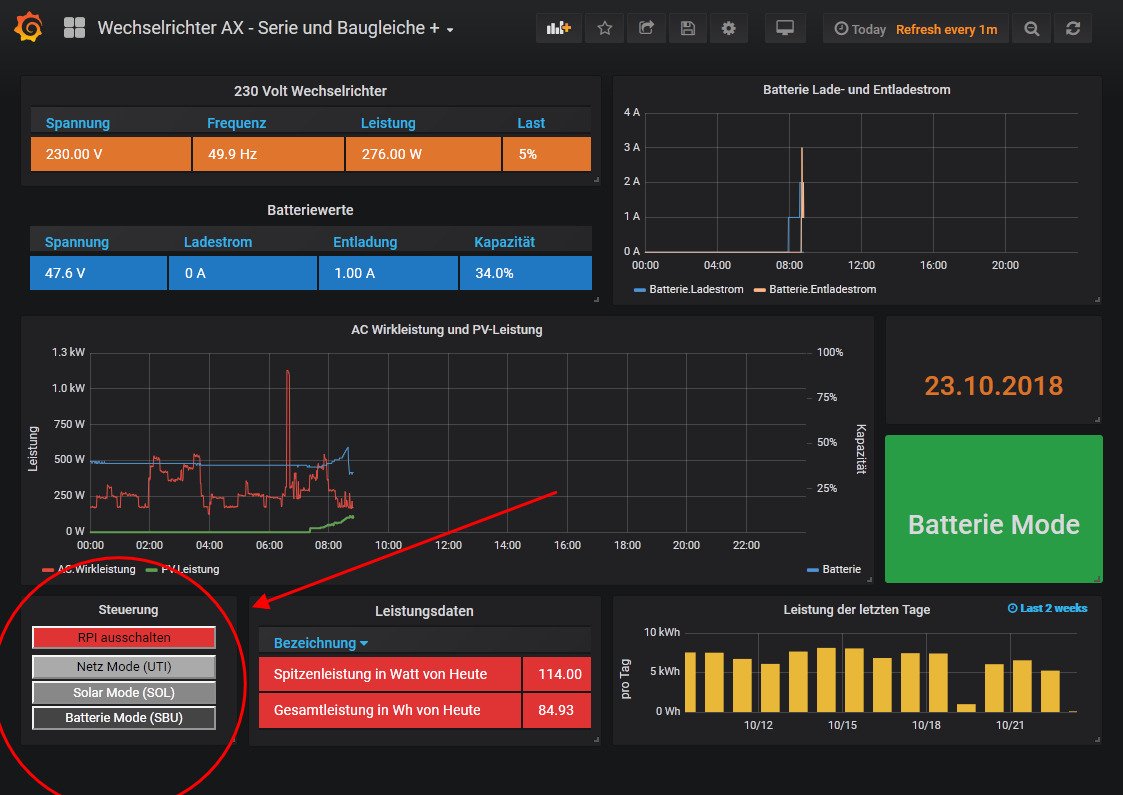Screen dimensions: 1123x795
Task: Click the Add panel icon
Action: point(558,29)
